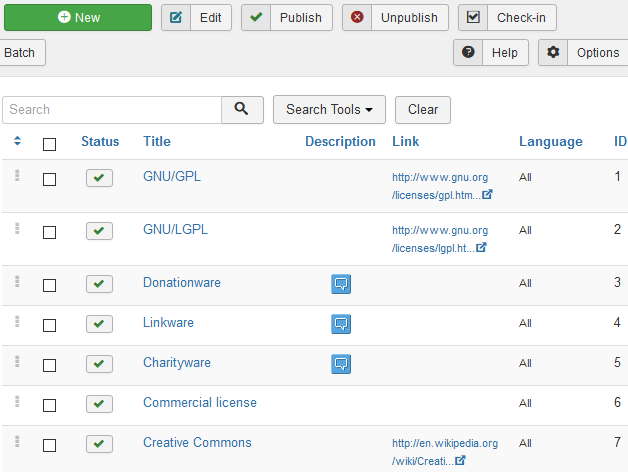Select the GNU/LGPL row checkbox
Viewport: 628px width, 472px height.
(49, 232)
